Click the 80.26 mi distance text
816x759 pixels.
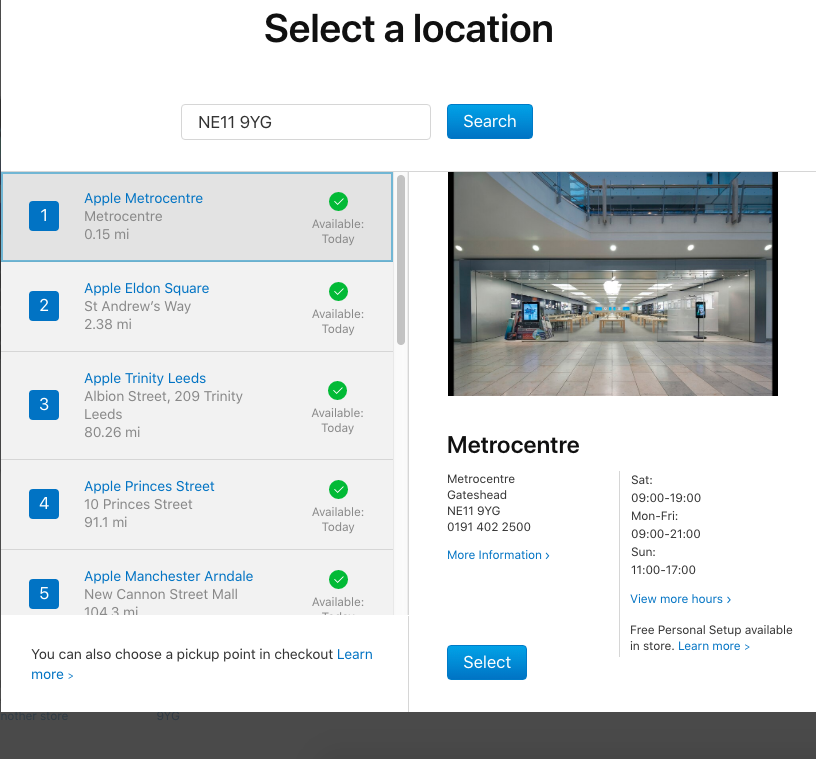pyautogui.click(x=112, y=432)
